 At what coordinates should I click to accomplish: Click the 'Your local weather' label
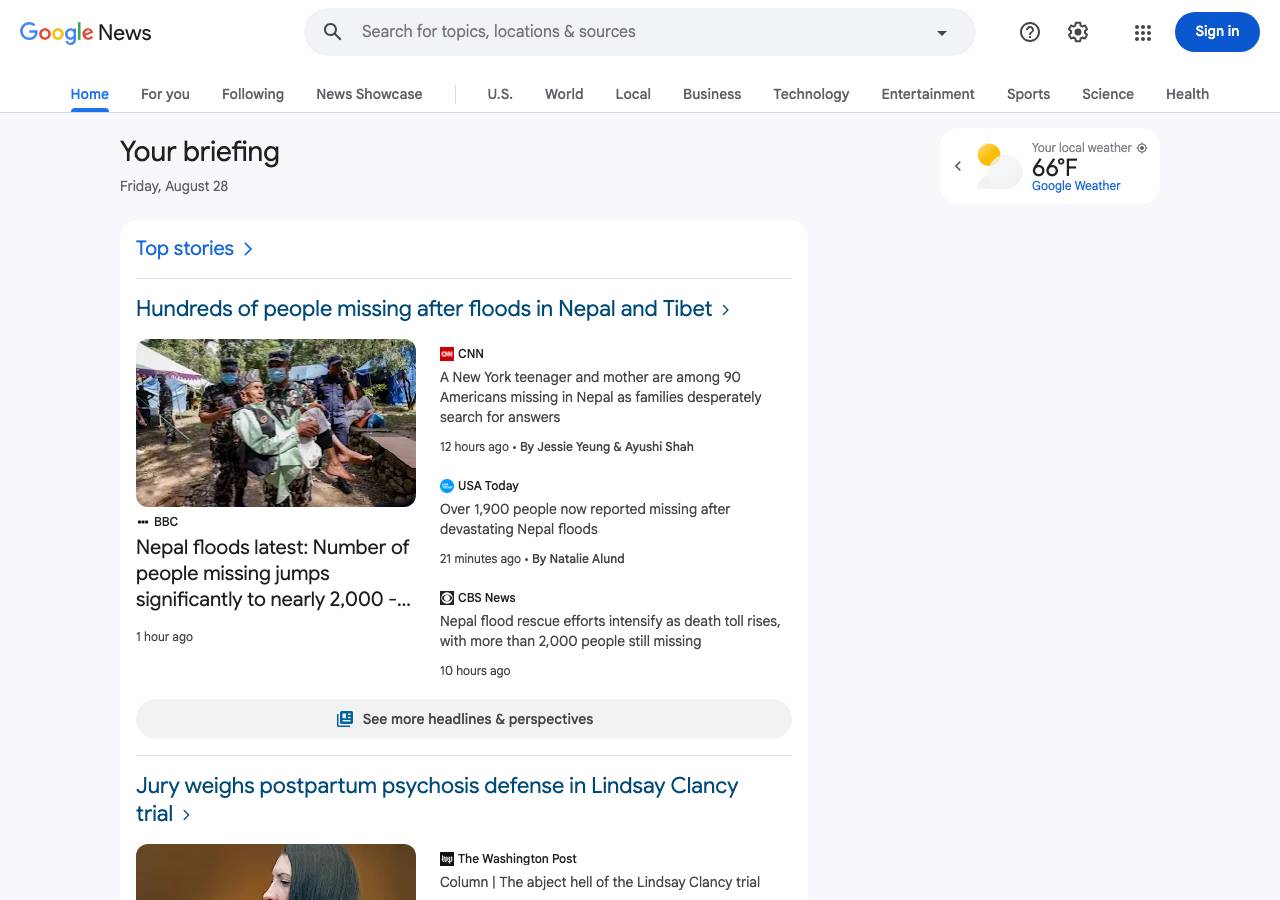click(x=1082, y=148)
